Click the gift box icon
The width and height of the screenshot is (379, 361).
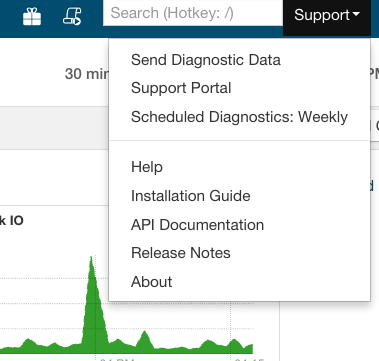(x=32, y=17)
